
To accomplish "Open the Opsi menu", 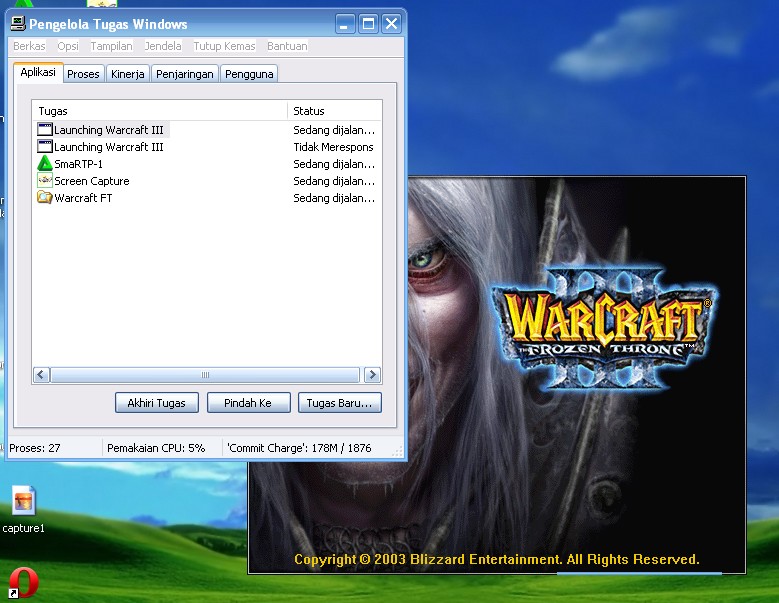I will coord(68,46).
